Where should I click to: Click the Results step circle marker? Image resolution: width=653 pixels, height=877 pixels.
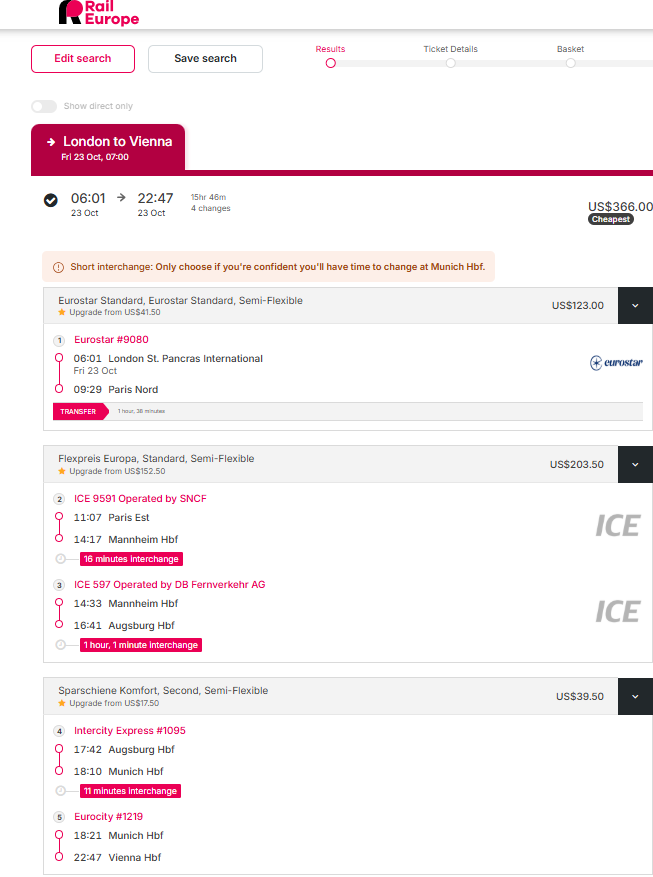point(330,63)
